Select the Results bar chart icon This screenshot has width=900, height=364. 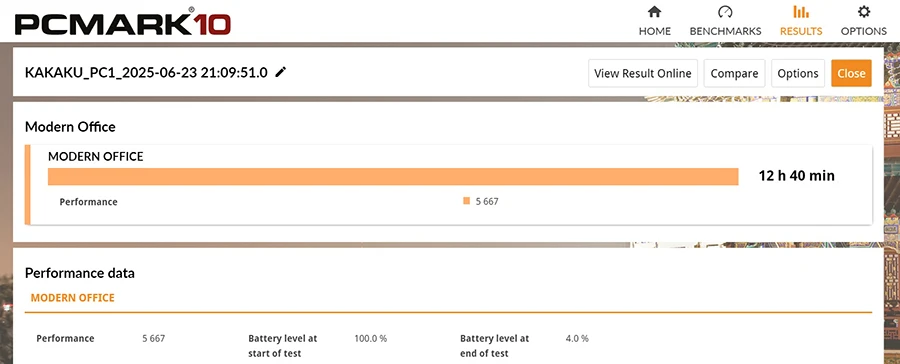click(801, 11)
